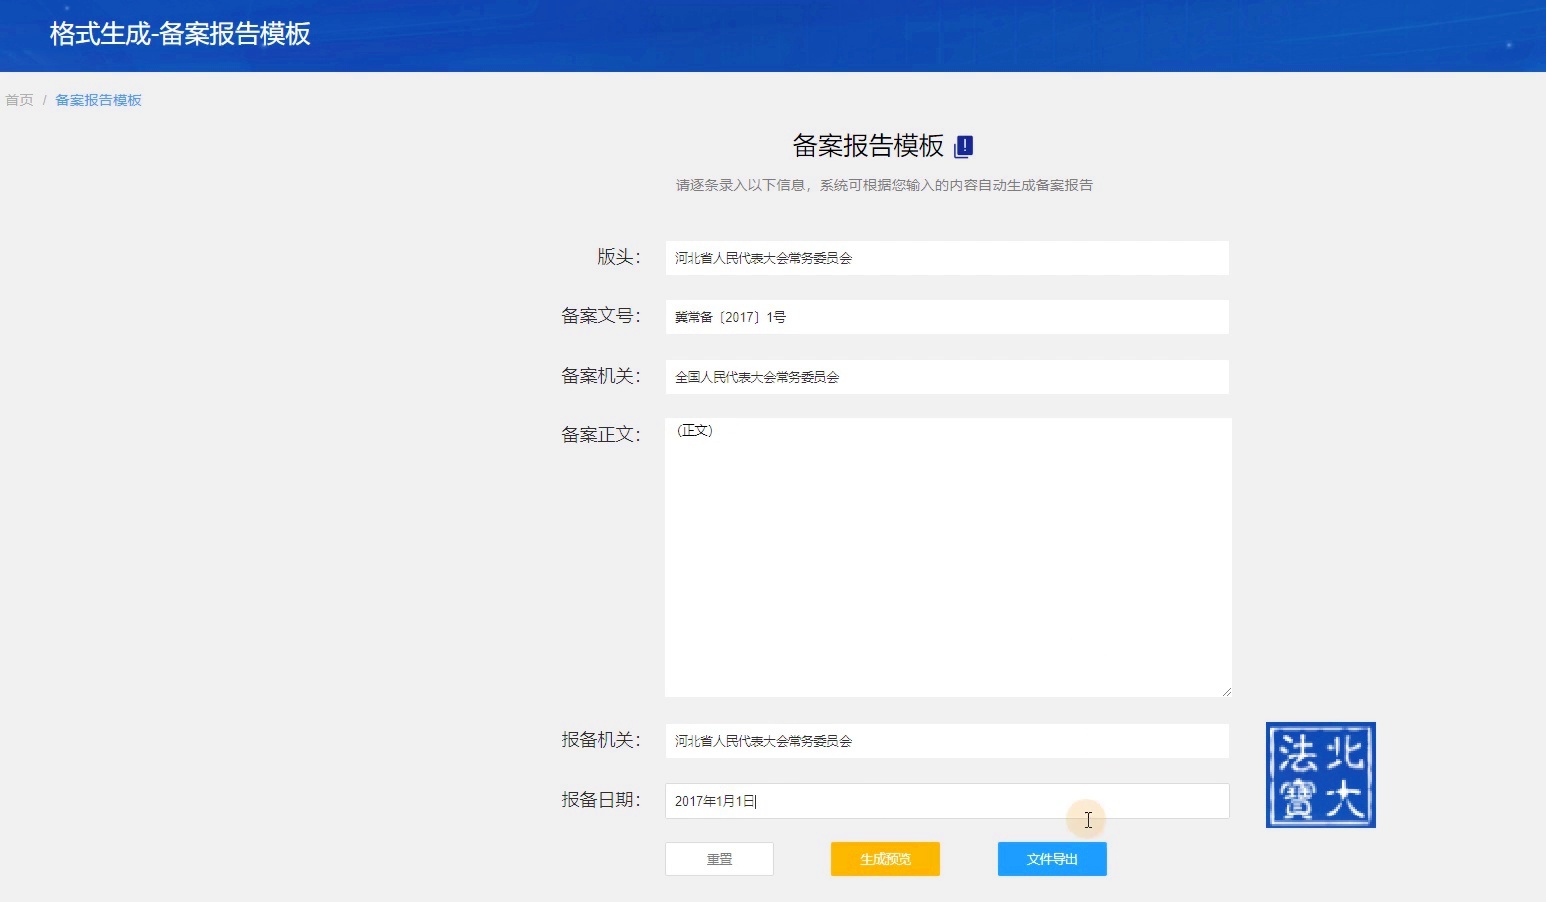Click the resize handle of 备案正文 textarea
Image resolution: width=1546 pixels, height=902 pixels.
point(1226,691)
